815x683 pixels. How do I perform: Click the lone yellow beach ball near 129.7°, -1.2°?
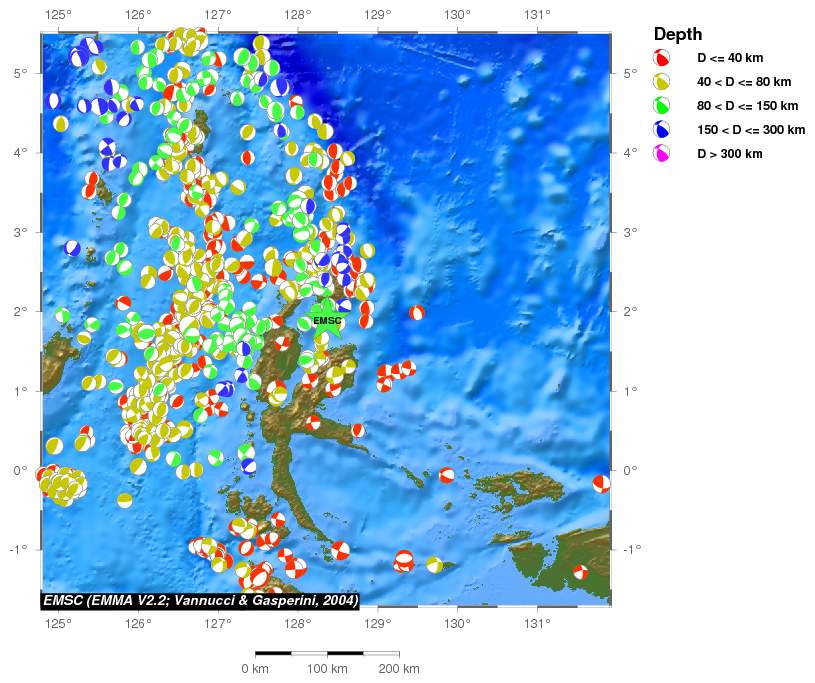435,564
